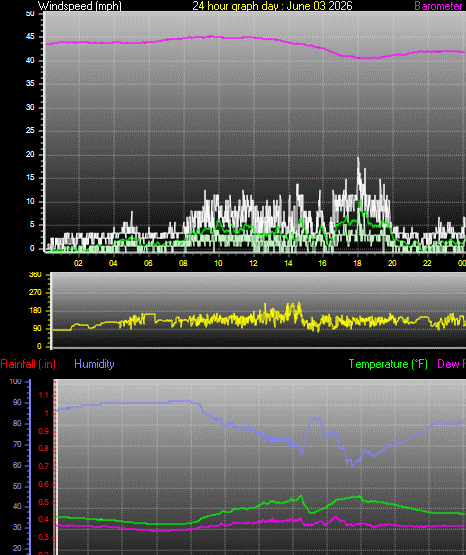
Task: Click the red 0.6 rainfall axis value
Action: [x=43, y=485]
